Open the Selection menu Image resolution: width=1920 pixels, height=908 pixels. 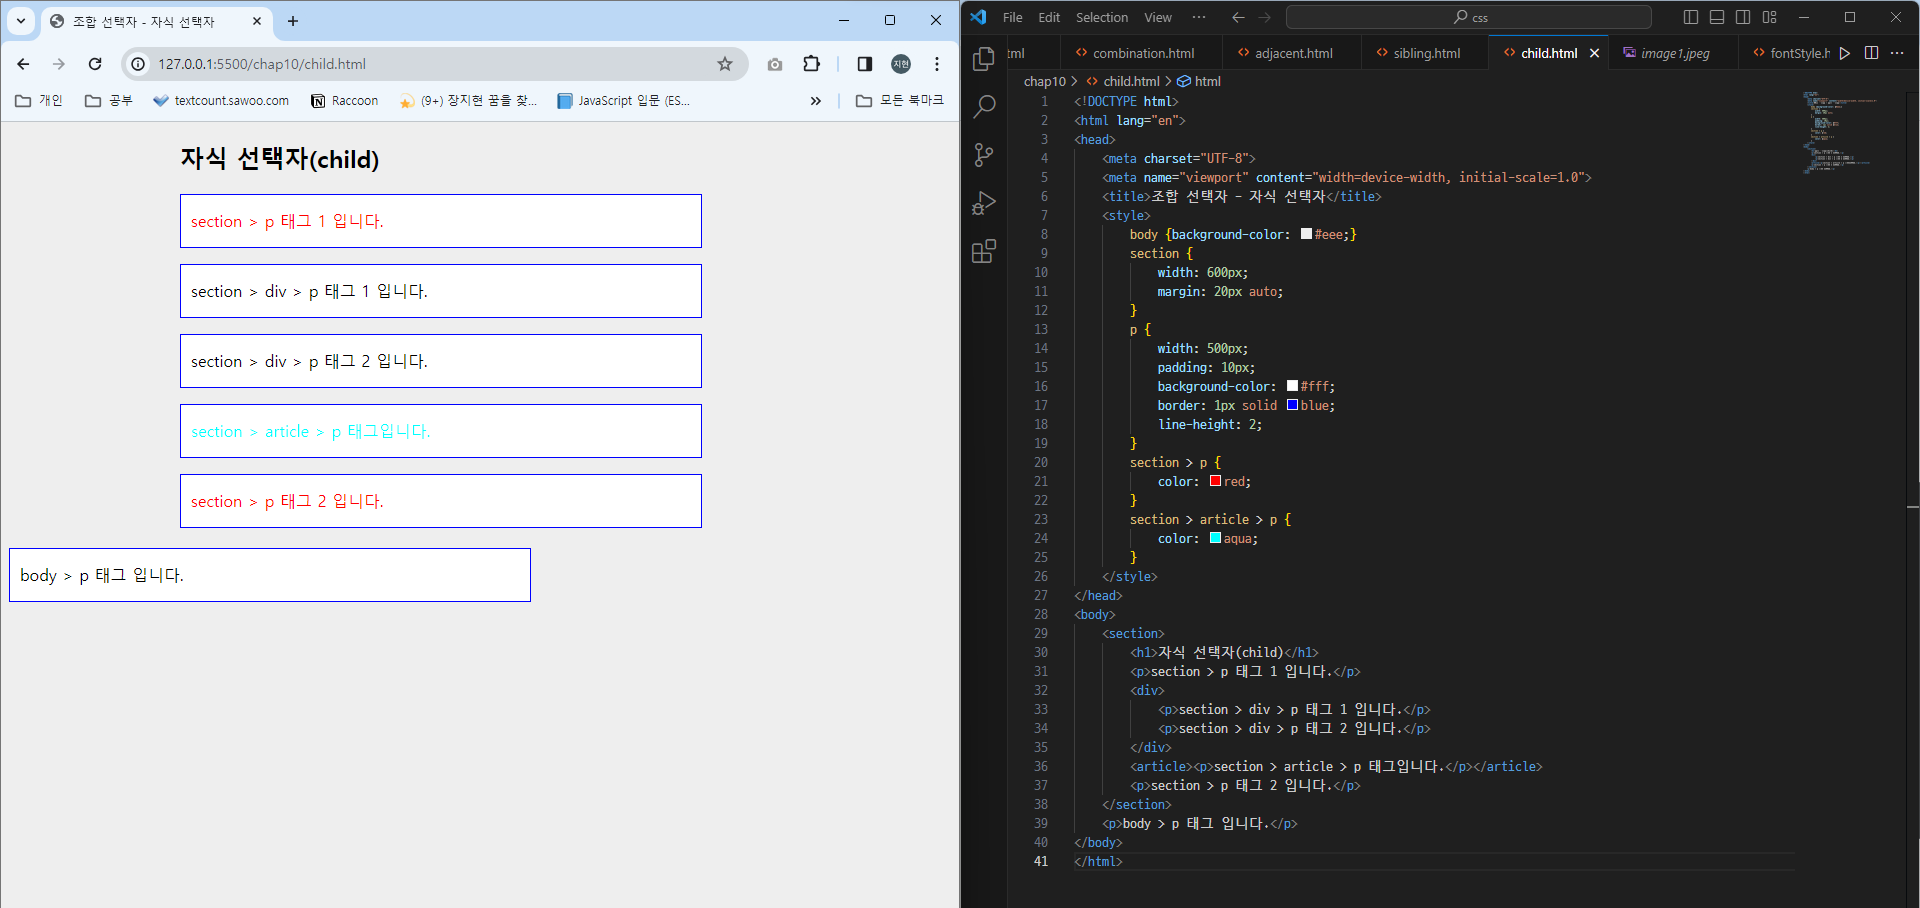click(x=1101, y=17)
